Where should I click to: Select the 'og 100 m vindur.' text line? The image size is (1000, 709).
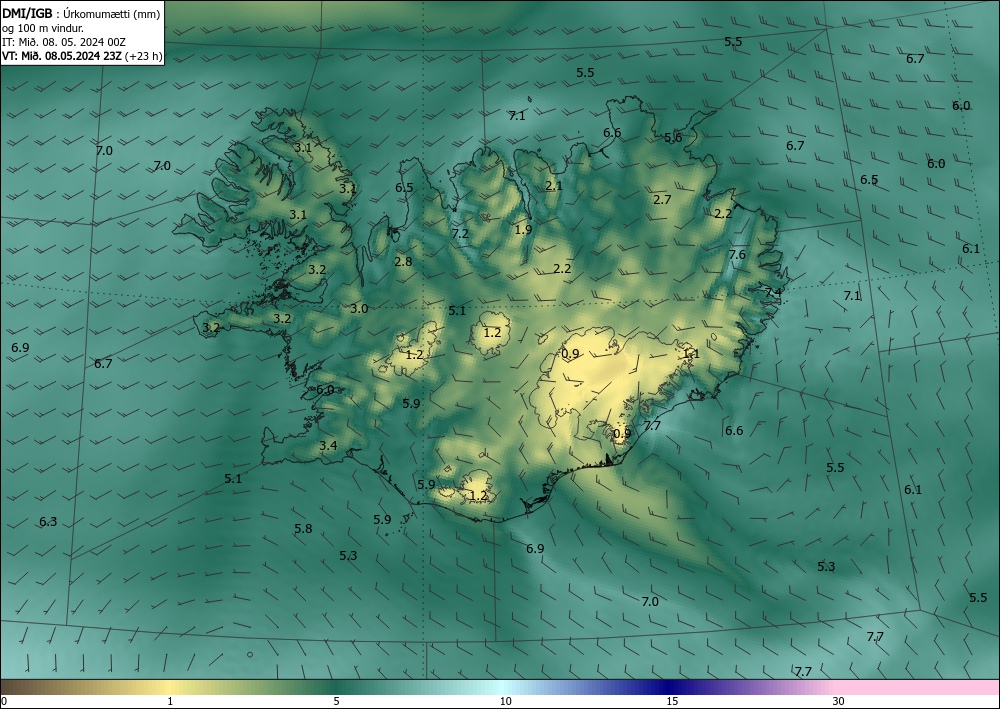(43, 28)
